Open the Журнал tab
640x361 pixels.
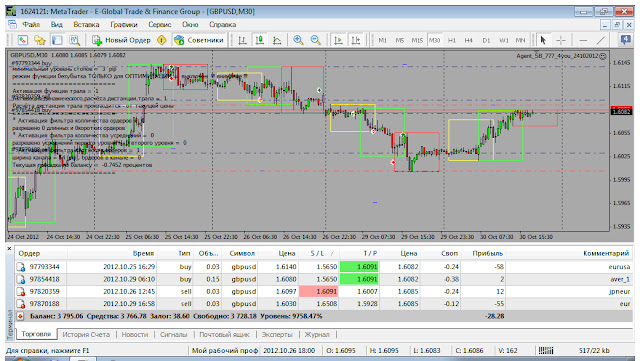pos(317,334)
